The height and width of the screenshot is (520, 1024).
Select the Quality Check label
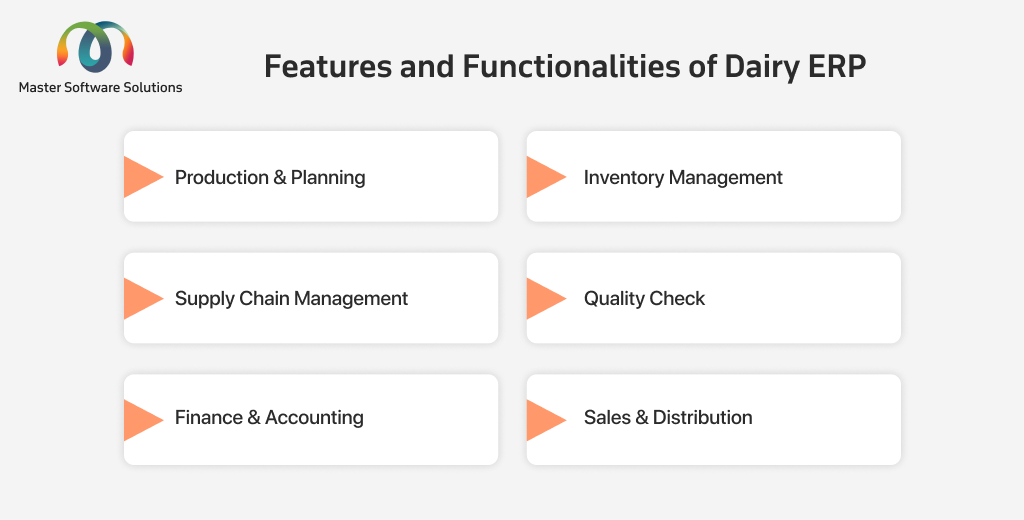pos(645,299)
